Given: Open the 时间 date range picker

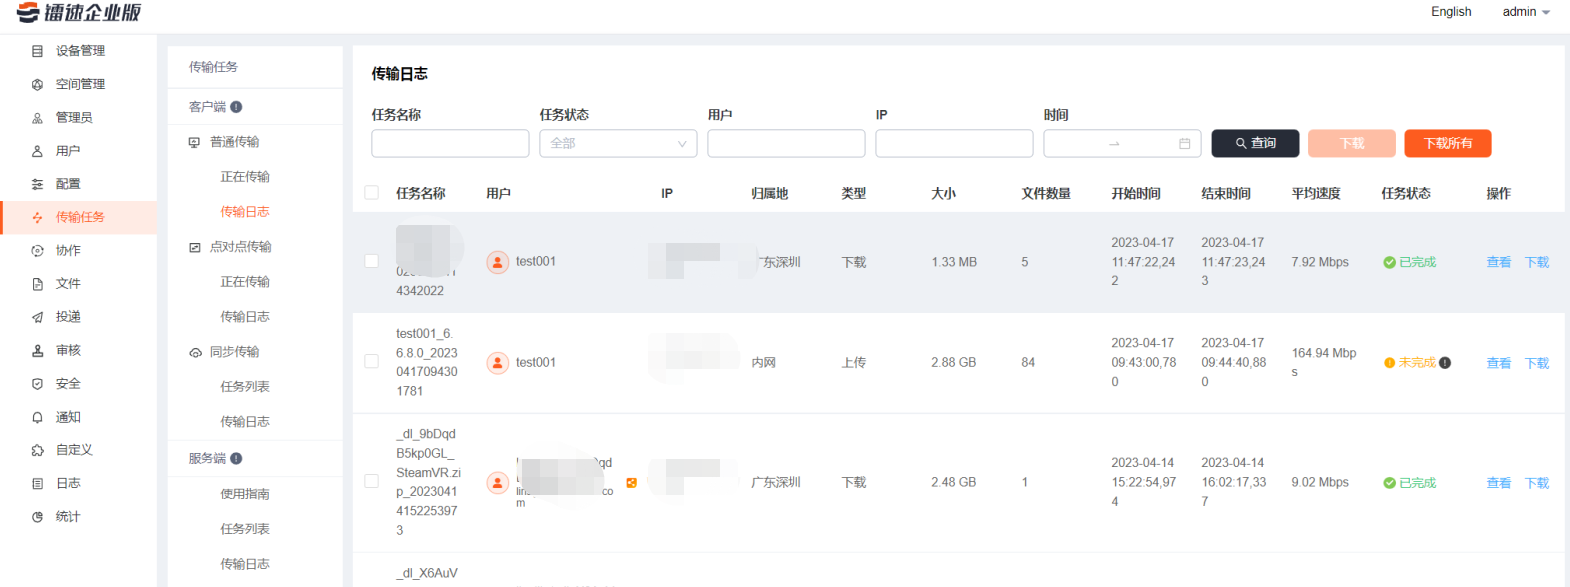Looking at the screenshot, I should pos(1122,144).
